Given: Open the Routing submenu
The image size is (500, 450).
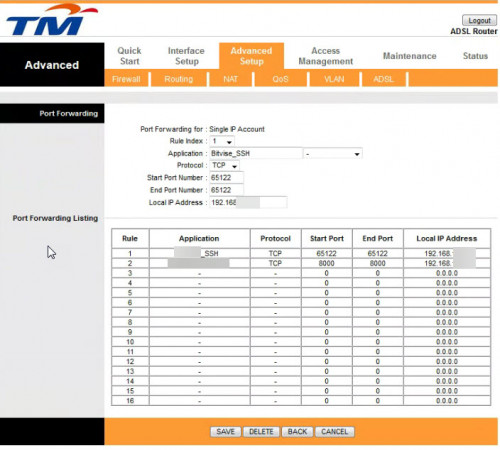Looking at the screenshot, I should [x=179, y=79].
